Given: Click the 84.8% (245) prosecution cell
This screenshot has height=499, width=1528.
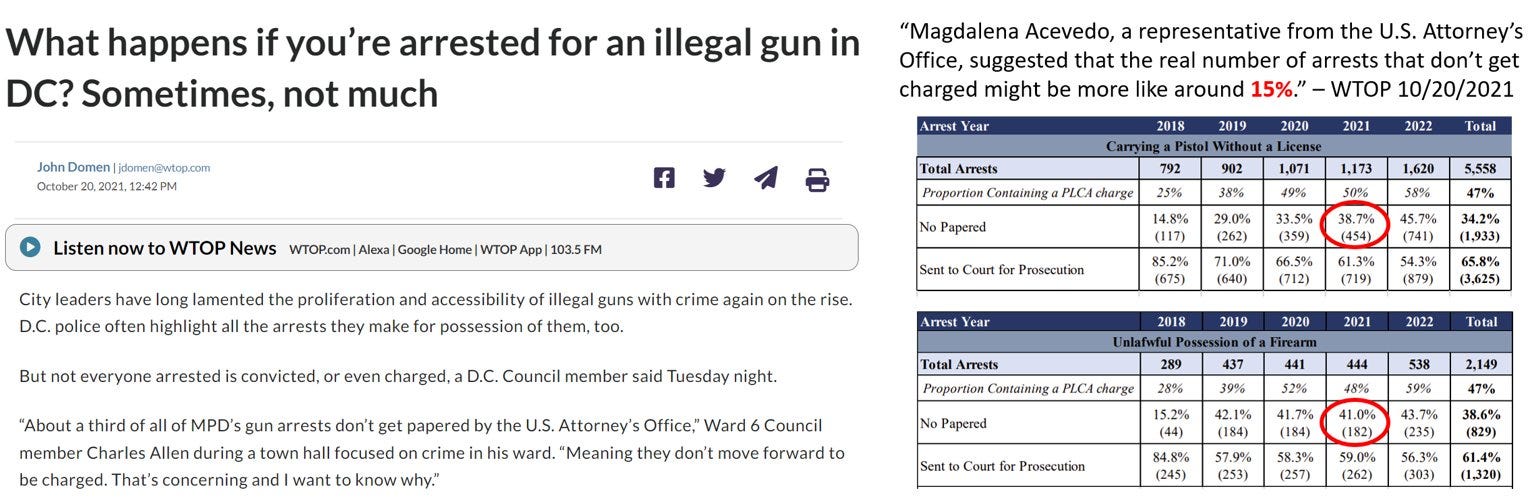Looking at the screenshot, I should coord(1170,466).
